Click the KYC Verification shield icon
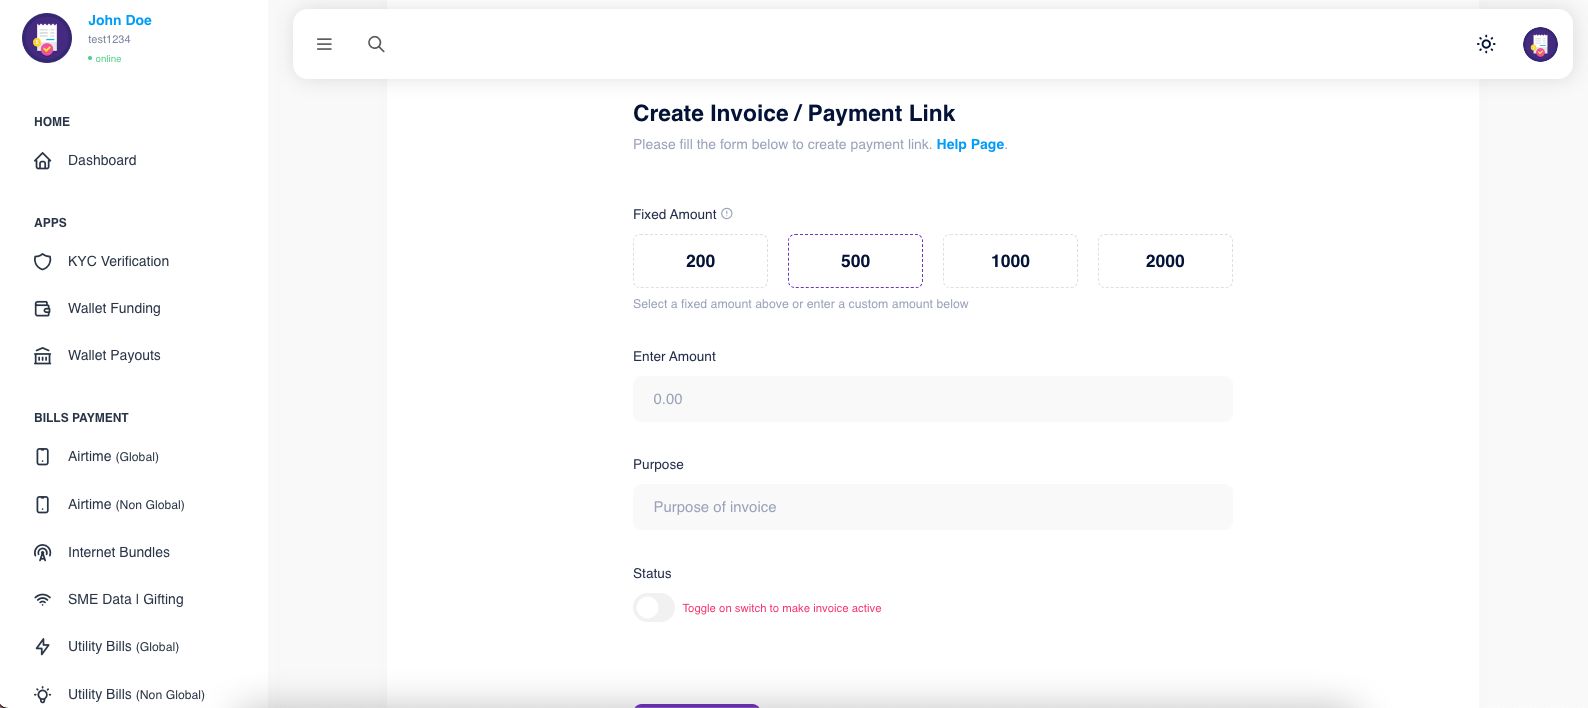Viewport: 1588px width, 708px height. (43, 262)
